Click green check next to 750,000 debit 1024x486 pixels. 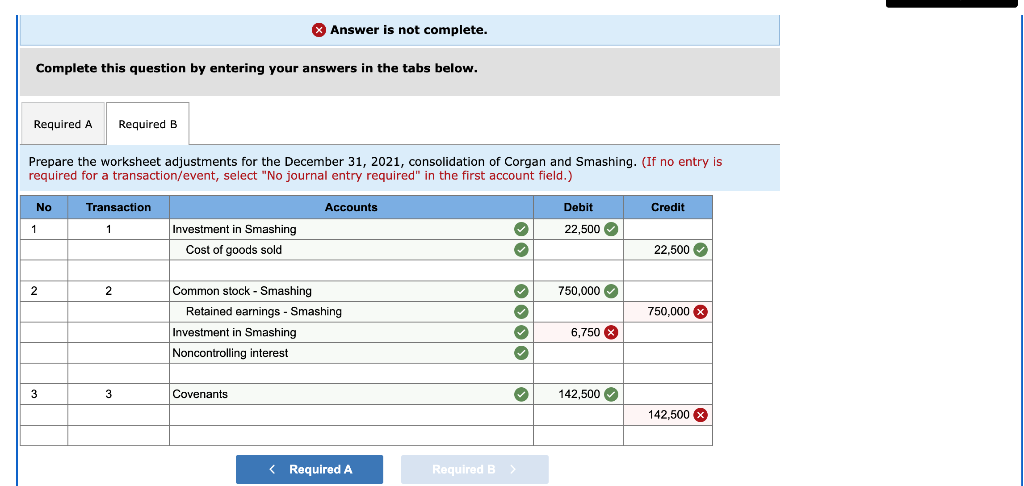pyautogui.click(x=611, y=291)
